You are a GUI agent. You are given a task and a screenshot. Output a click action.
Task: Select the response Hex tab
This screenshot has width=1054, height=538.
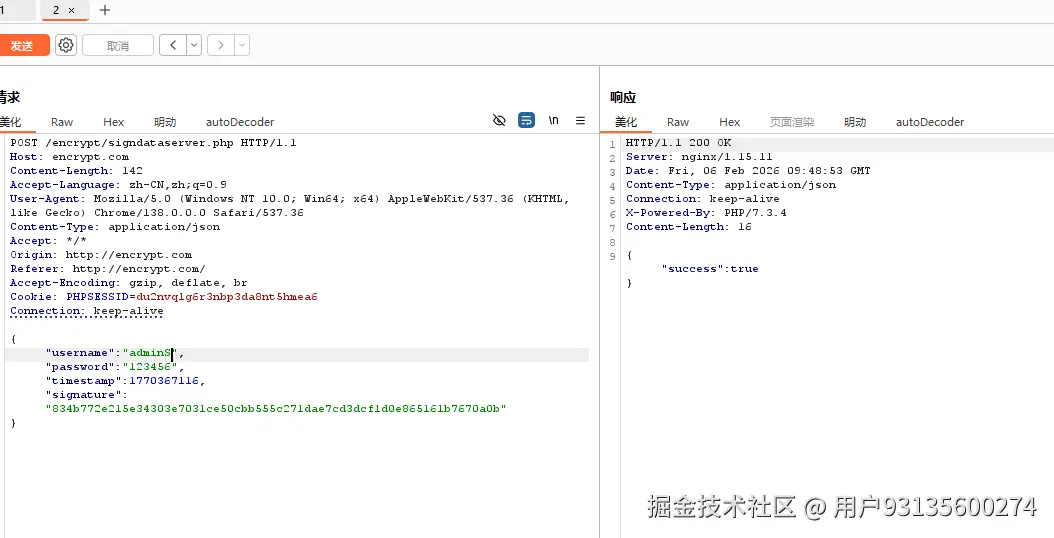729,122
